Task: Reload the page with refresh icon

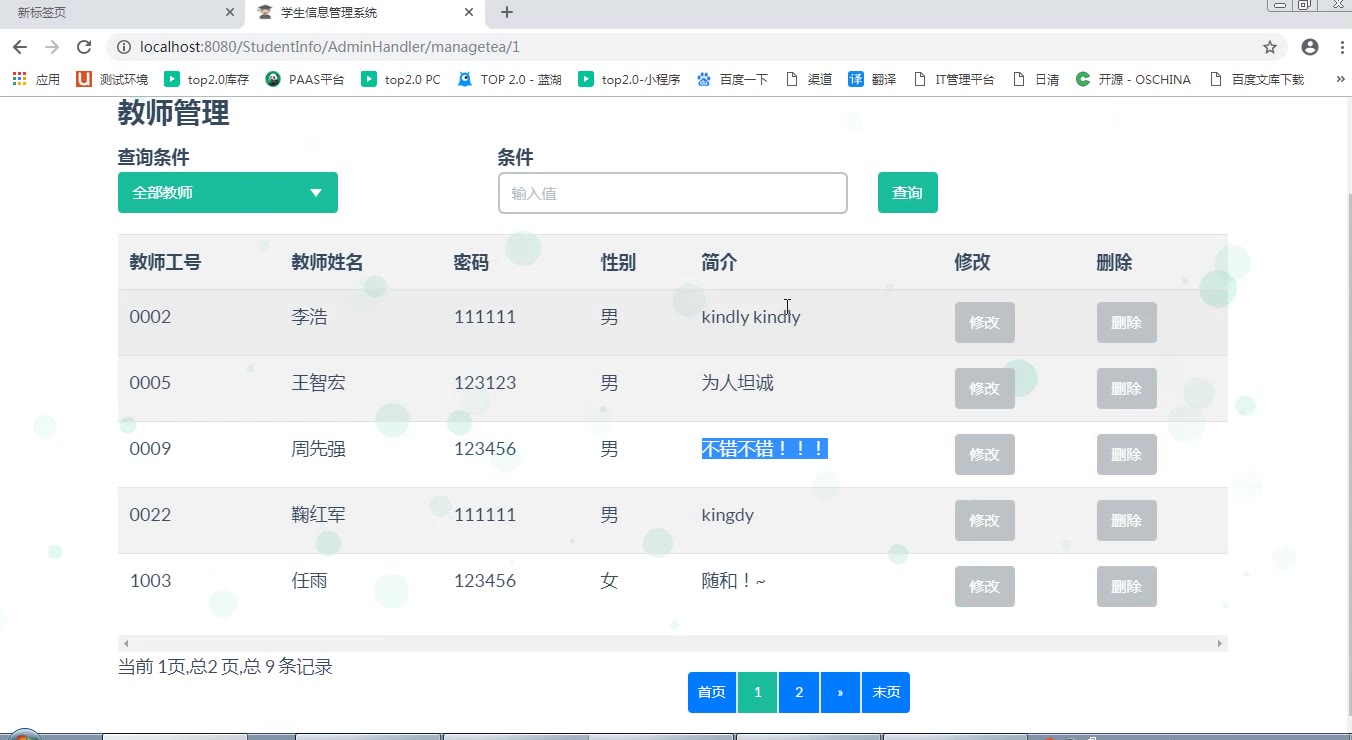Action: tap(84, 47)
